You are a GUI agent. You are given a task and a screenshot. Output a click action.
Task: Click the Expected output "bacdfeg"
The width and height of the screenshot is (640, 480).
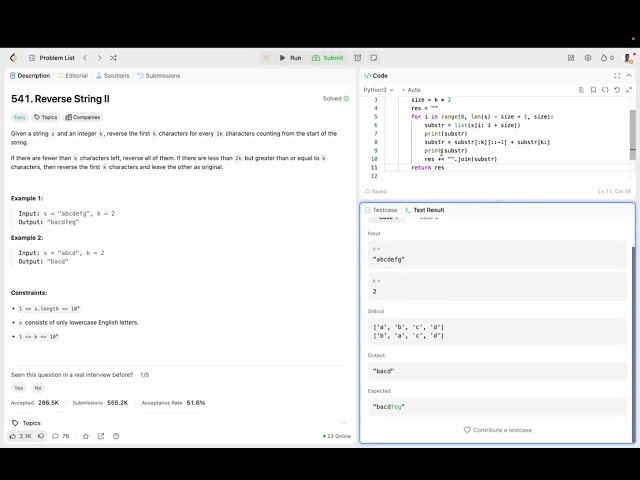click(389, 407)
